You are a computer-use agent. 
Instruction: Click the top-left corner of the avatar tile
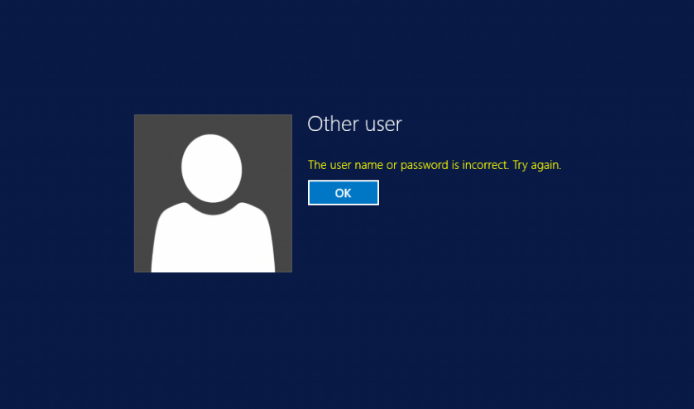coord(138,118)
